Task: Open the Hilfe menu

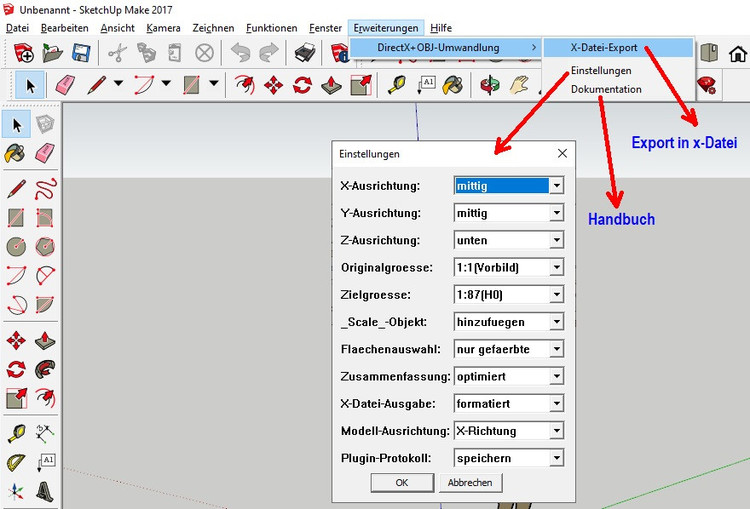Action: coord(441,28)
